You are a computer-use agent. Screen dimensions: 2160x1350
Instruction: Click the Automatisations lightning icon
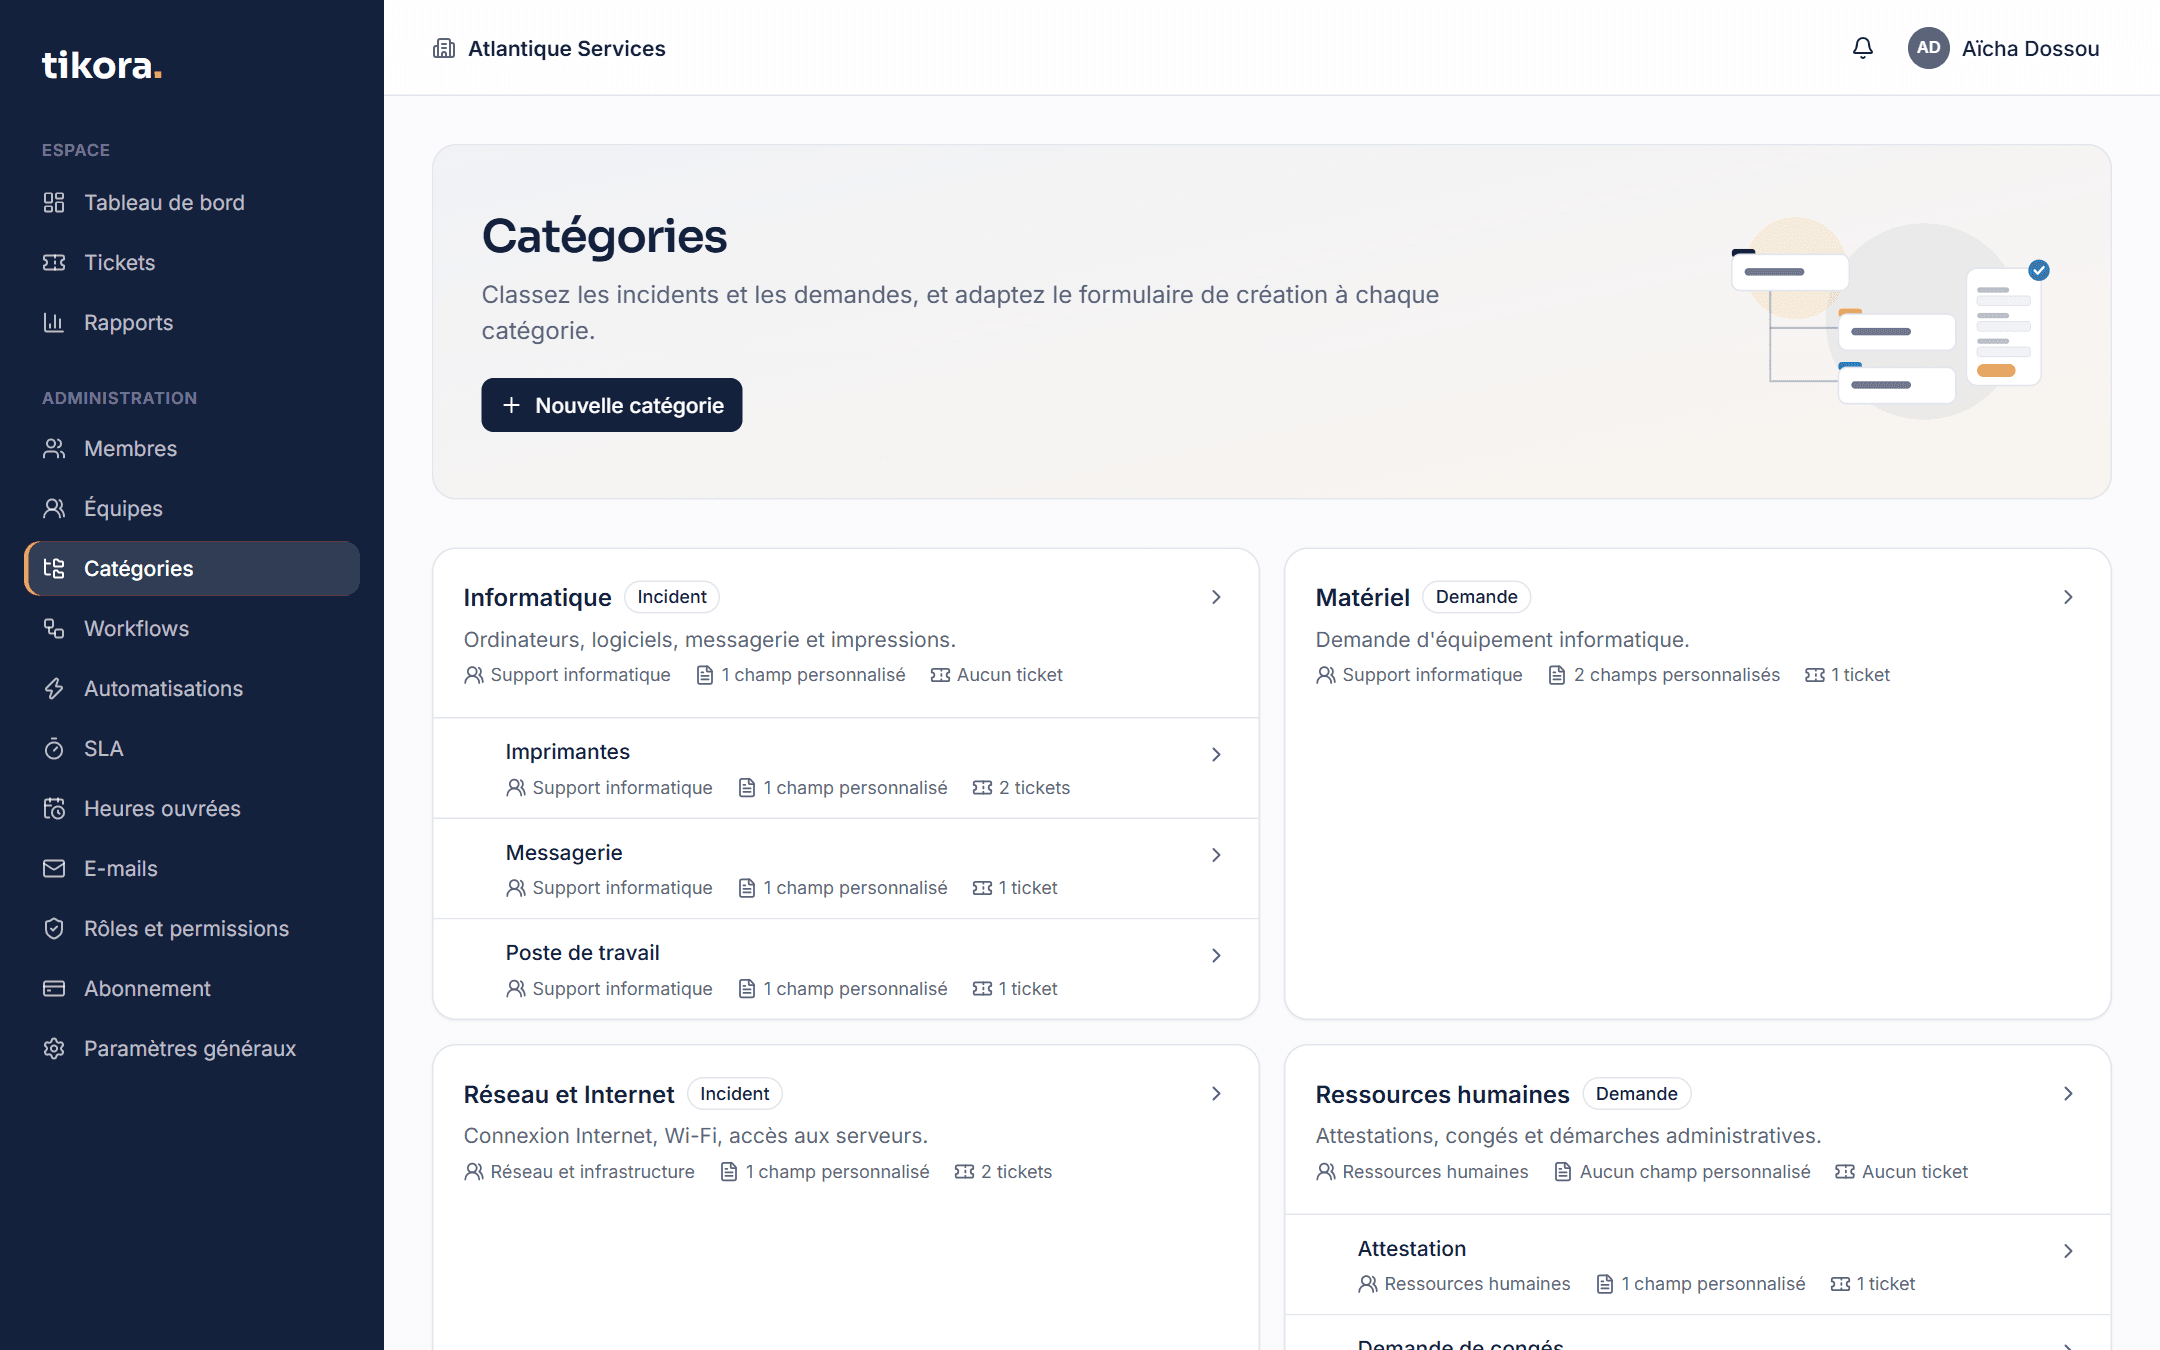tap(54, 689)
